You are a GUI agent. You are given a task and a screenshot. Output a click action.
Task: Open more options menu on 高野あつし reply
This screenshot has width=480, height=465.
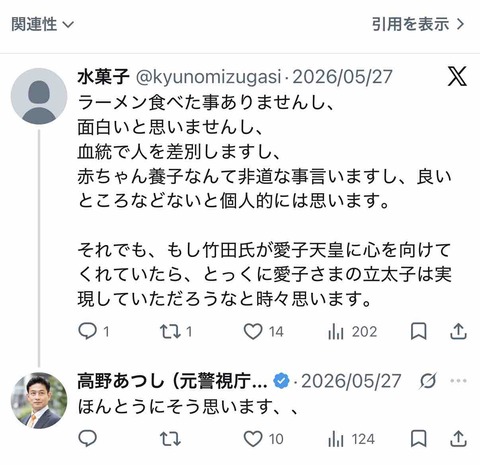point(458,381)
